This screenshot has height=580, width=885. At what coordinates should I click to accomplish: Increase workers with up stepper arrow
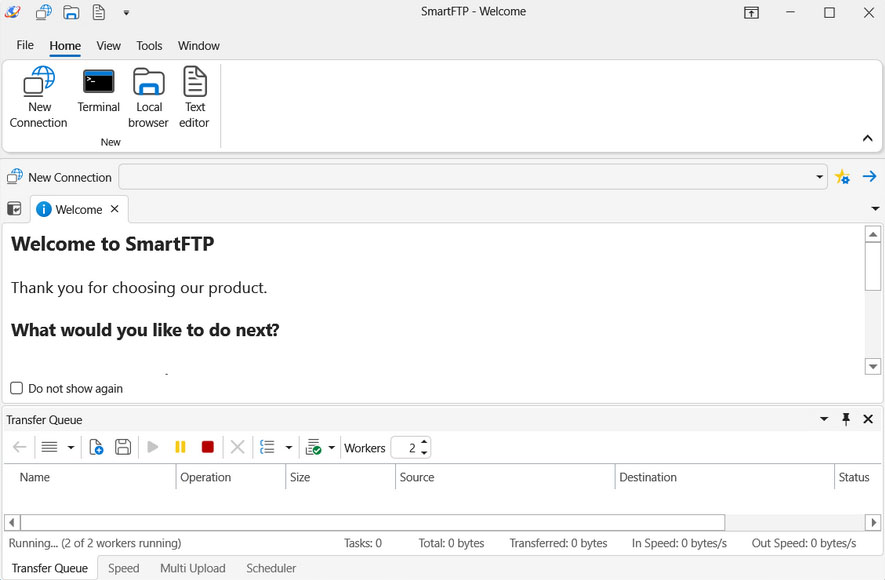(424, 442)
